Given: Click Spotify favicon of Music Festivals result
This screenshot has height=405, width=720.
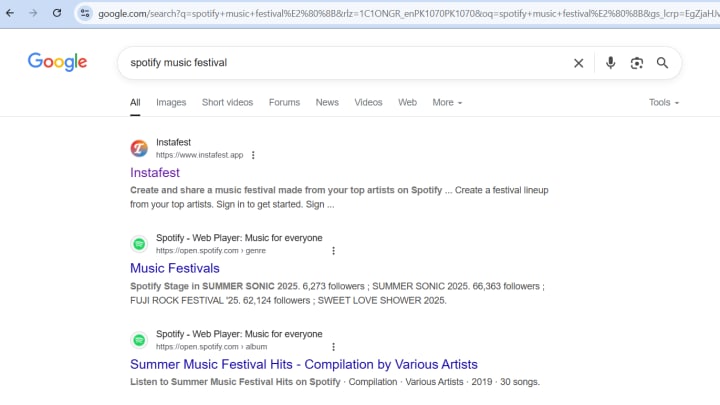Looking at the screenshot, I should [139, 244].
